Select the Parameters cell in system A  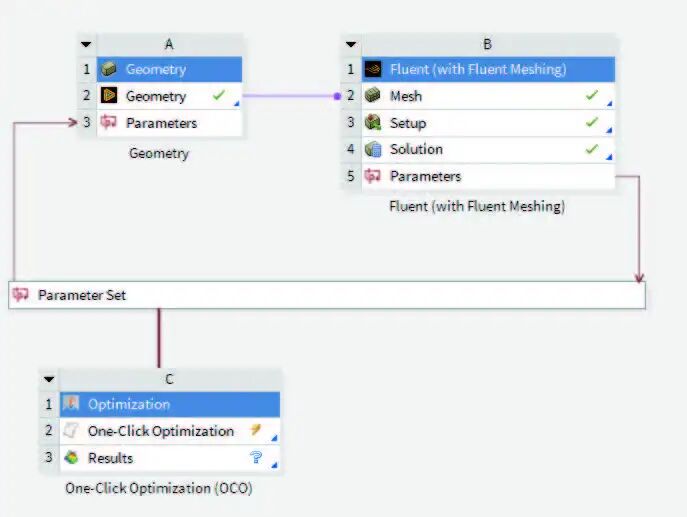(169, 123)
